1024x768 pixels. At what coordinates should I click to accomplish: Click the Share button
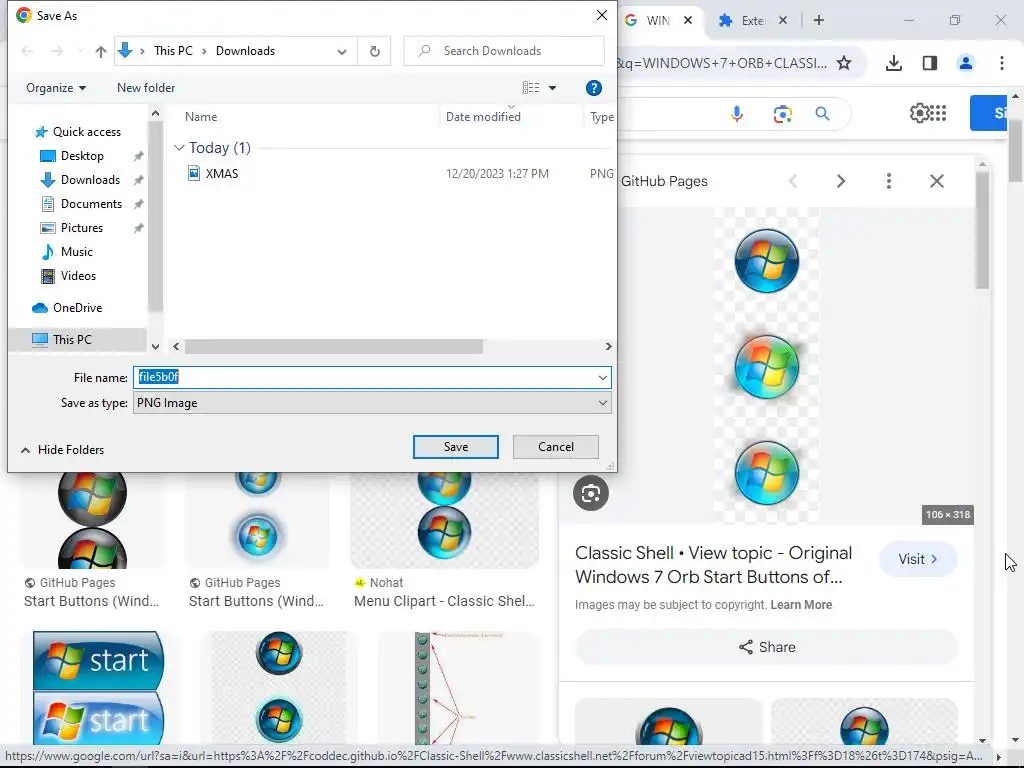click(x=766, y=647)
